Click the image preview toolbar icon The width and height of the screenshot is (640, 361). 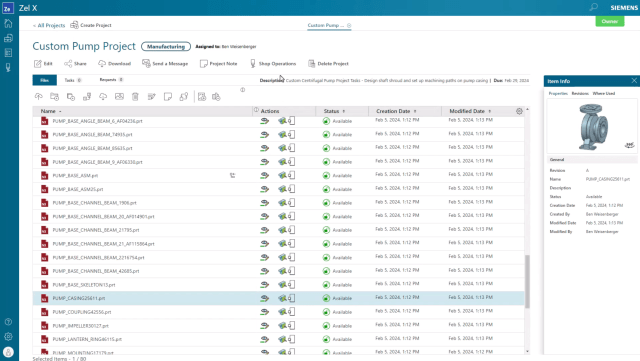pyautogui.click(x=119, y=96)
